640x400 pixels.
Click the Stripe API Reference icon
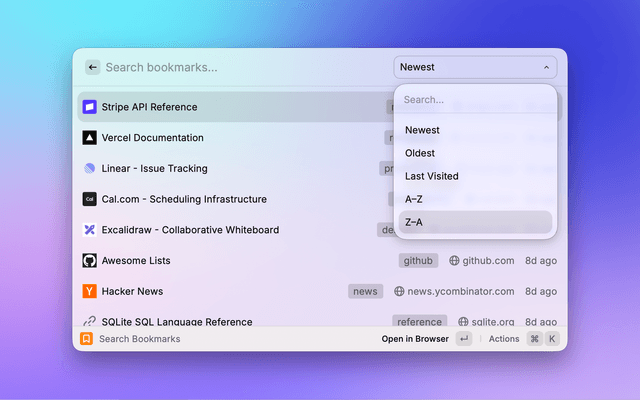(89, 107)
